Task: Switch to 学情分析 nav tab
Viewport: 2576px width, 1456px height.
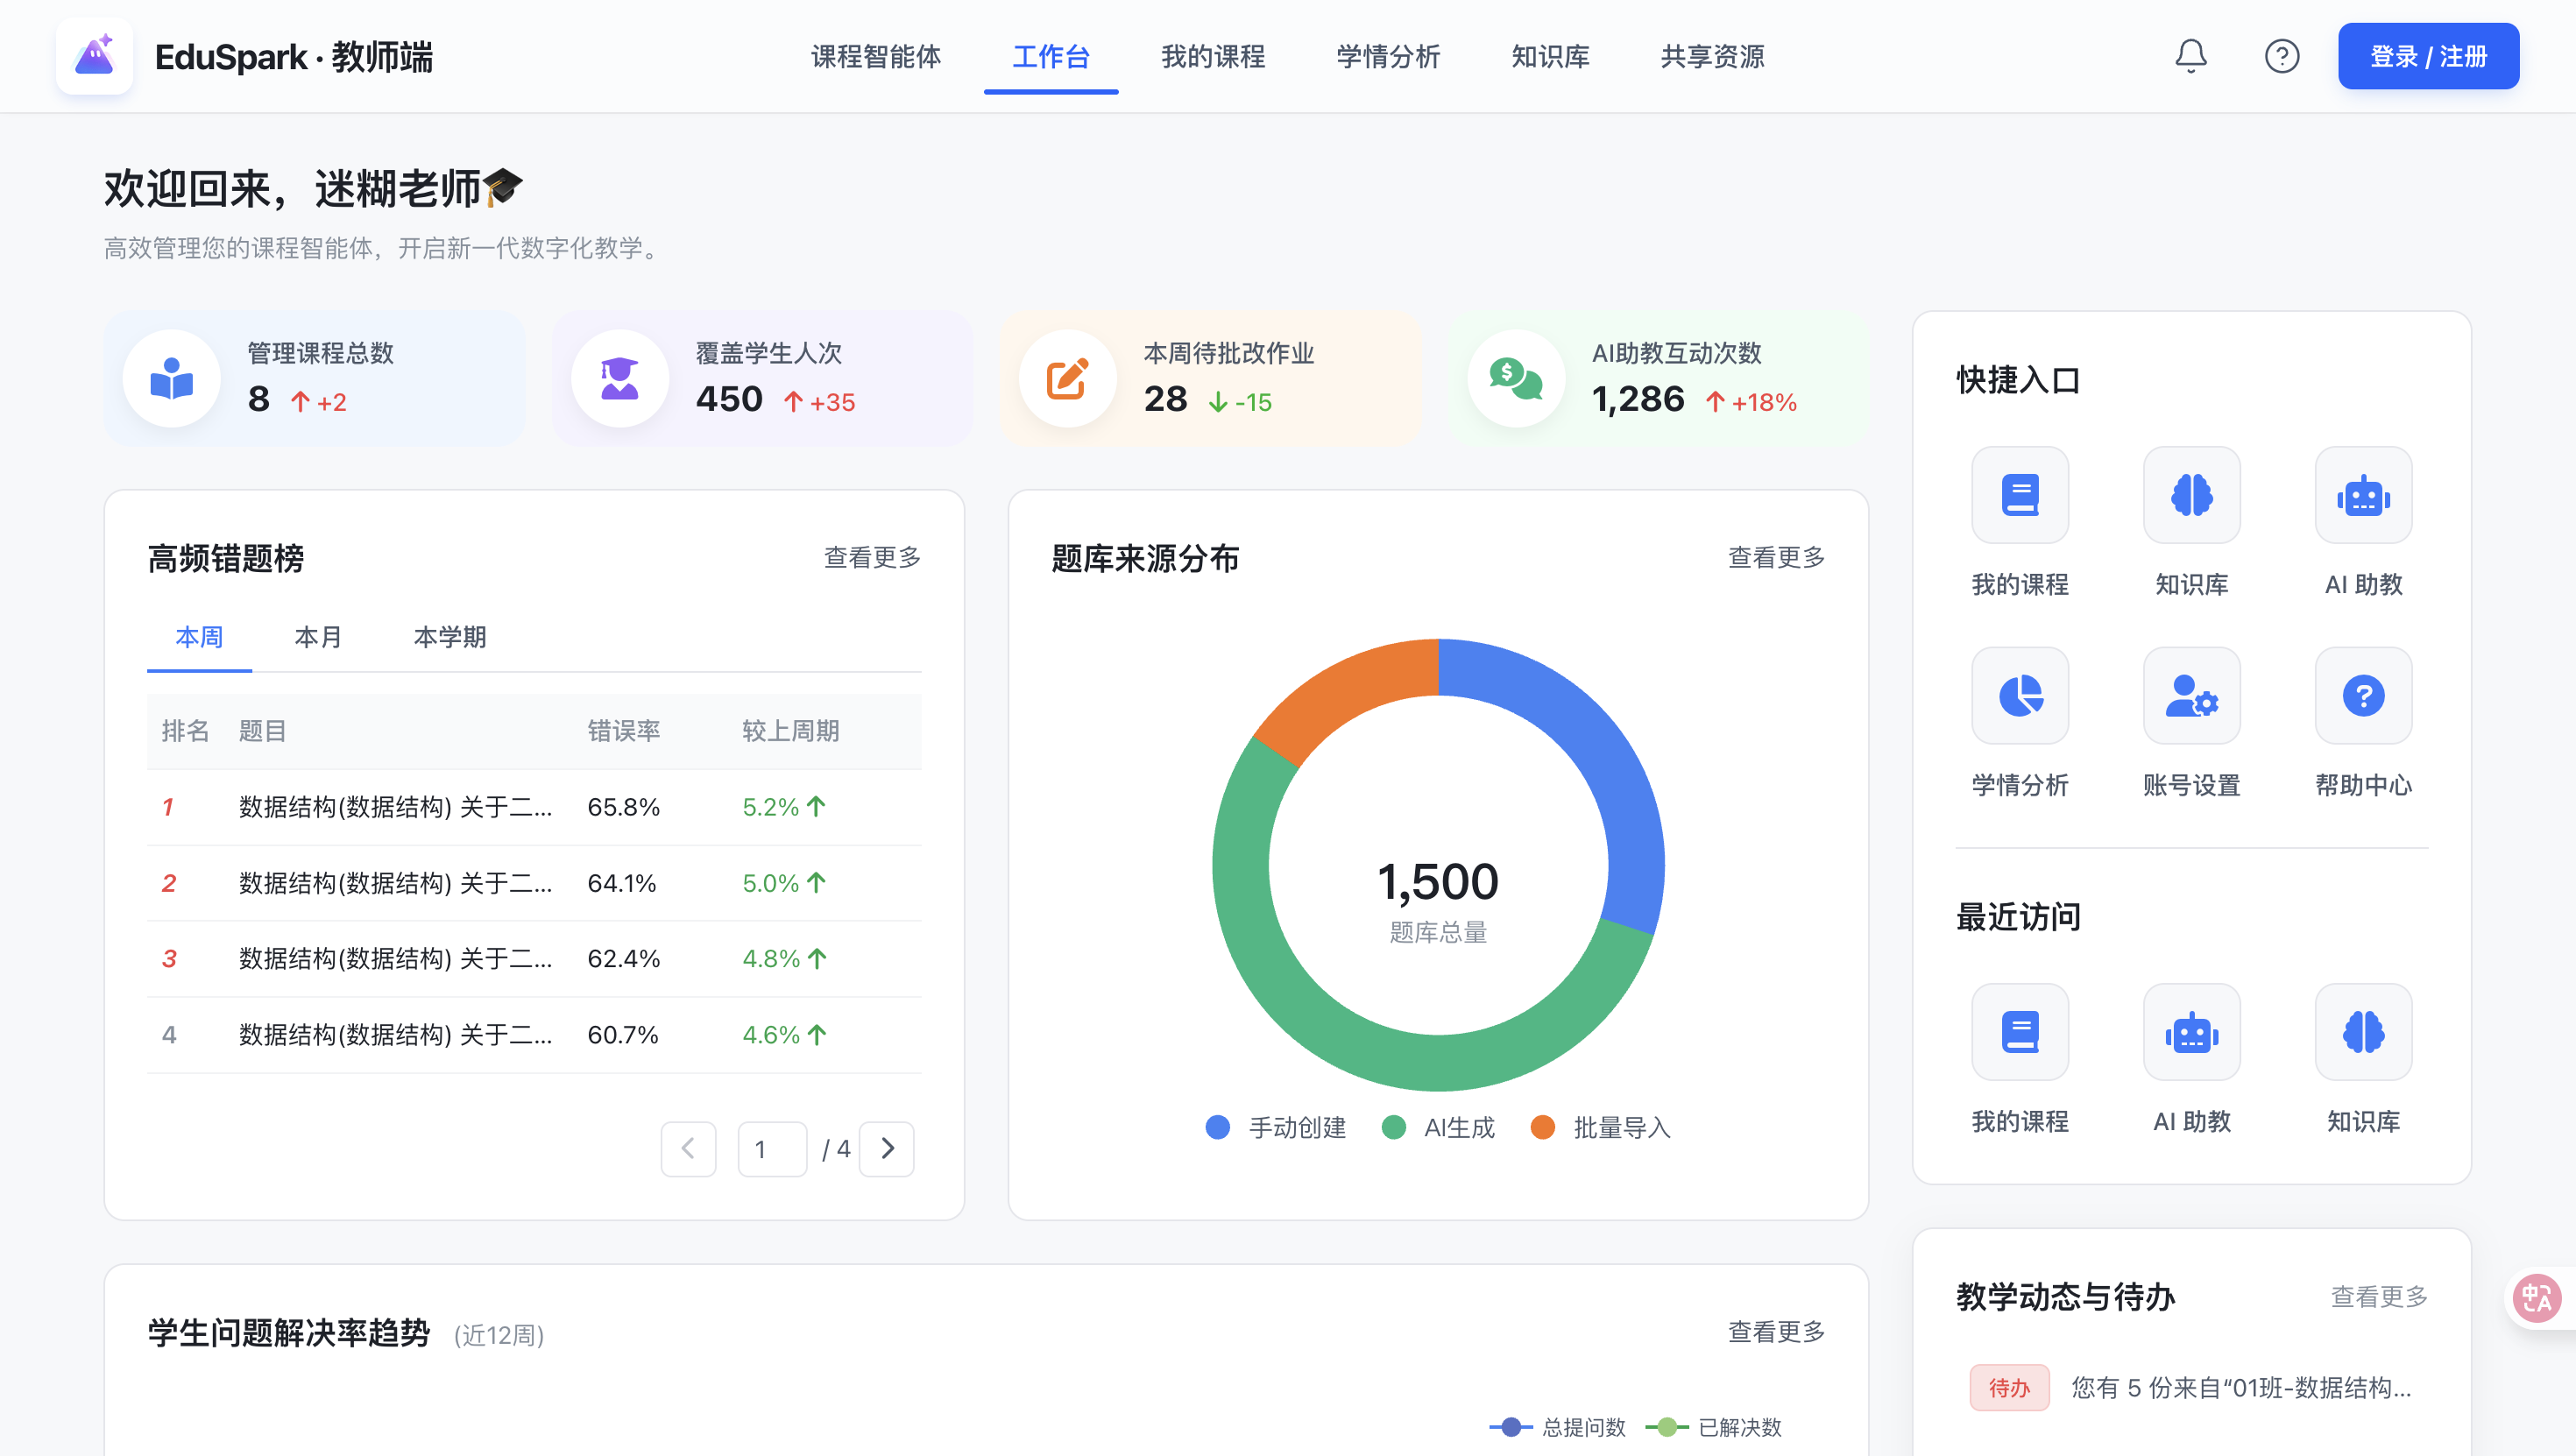Action: 1388,57
